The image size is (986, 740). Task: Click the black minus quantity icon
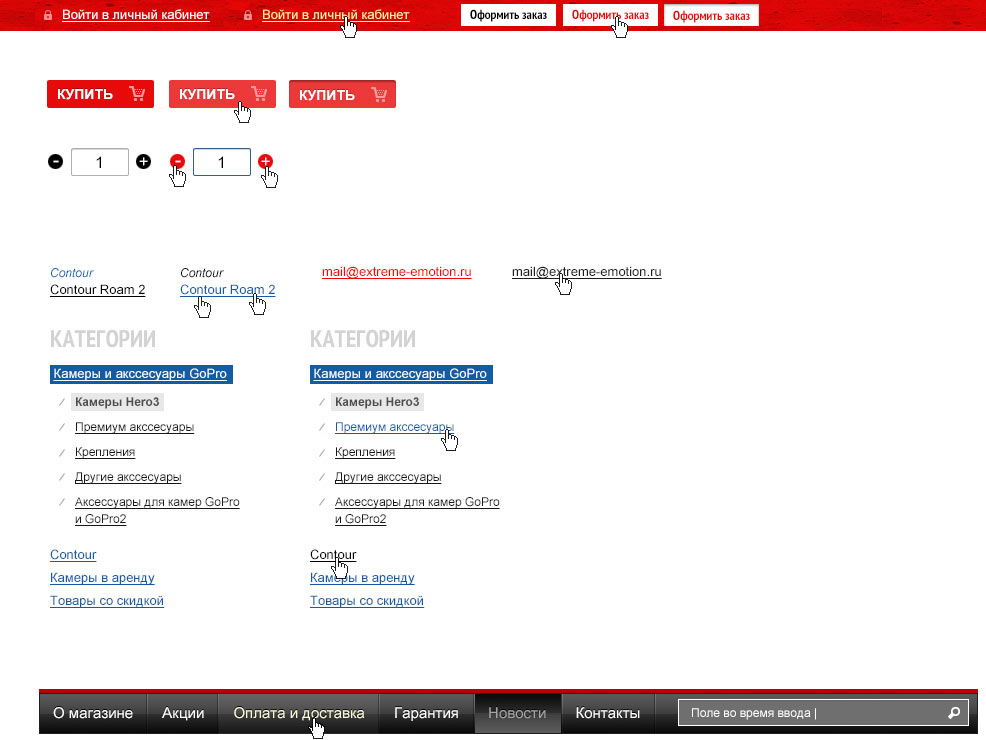click(56, 161)
